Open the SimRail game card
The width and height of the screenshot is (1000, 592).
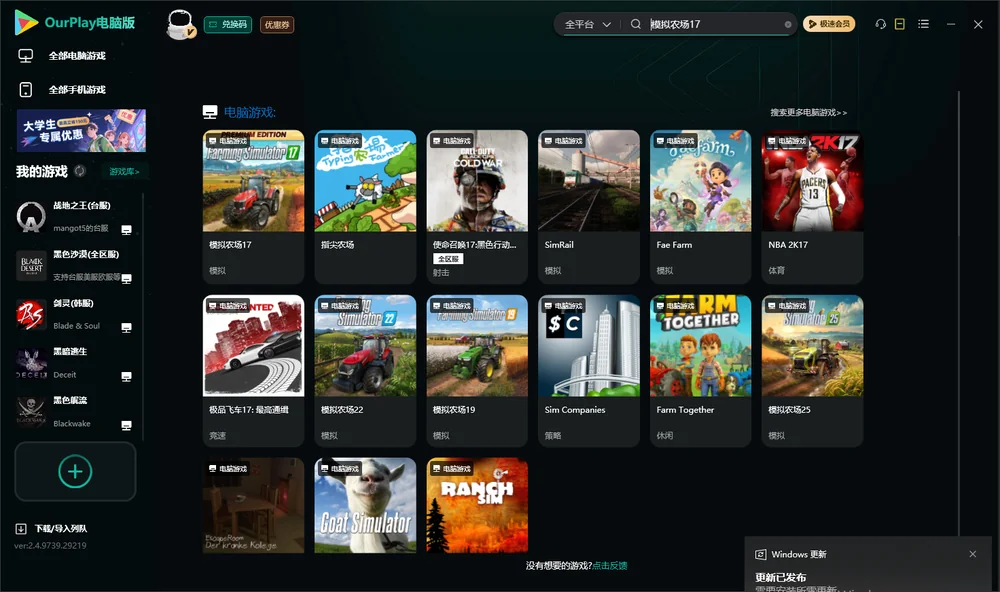coord(589,207)
